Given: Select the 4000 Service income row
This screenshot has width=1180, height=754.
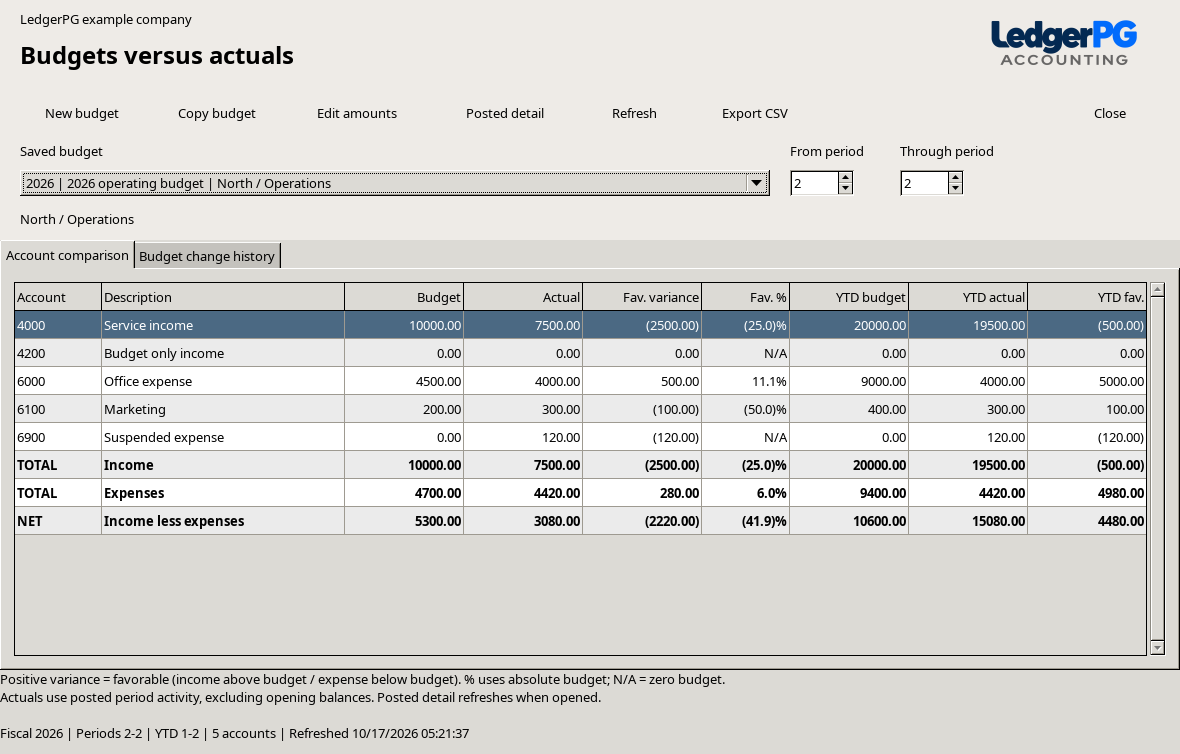Looking at the screenshot, I should [x=580, y=325].
